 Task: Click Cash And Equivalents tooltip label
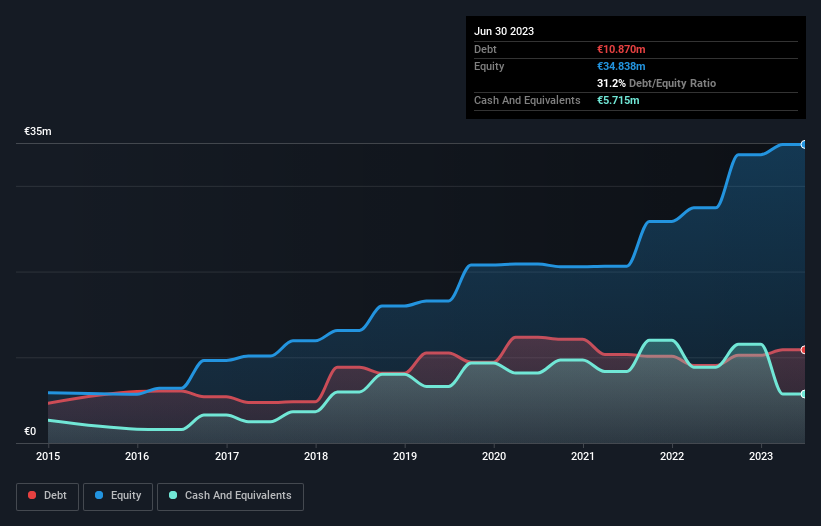pyautogui.click(x=527, y=100)
